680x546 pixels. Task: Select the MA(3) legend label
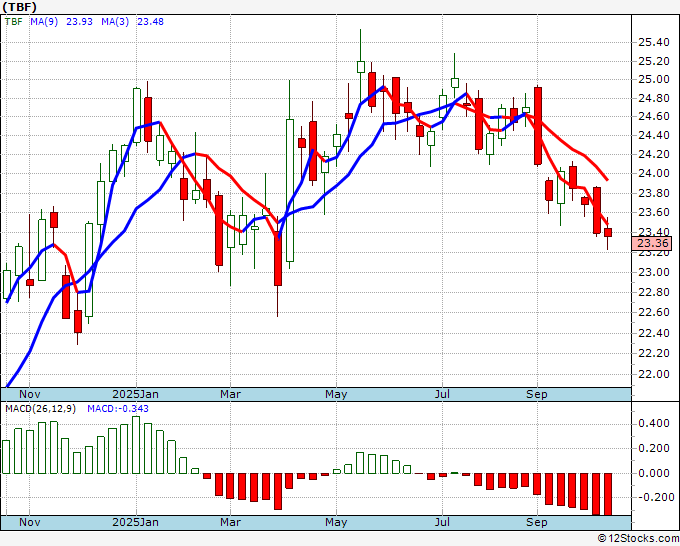point(115,21)
